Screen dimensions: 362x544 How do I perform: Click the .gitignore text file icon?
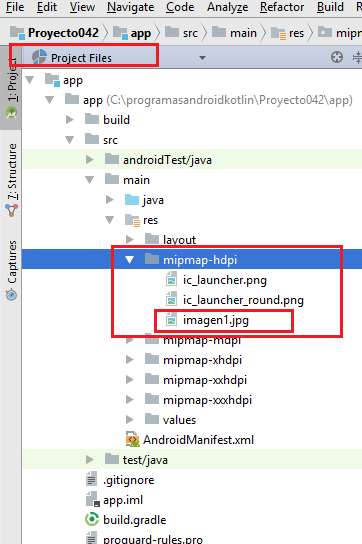[x=91, y=480]
